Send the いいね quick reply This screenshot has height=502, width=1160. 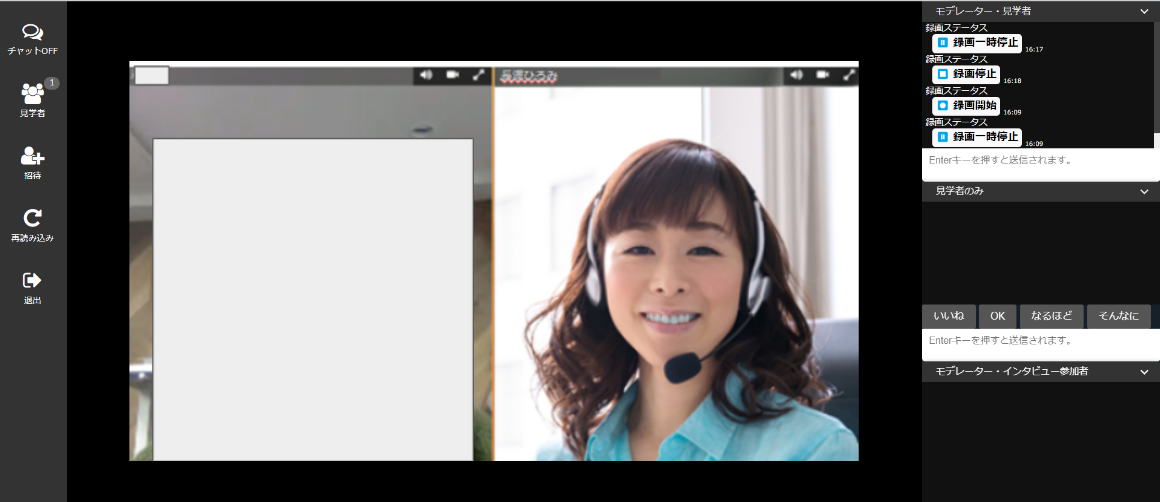(948, 316)
